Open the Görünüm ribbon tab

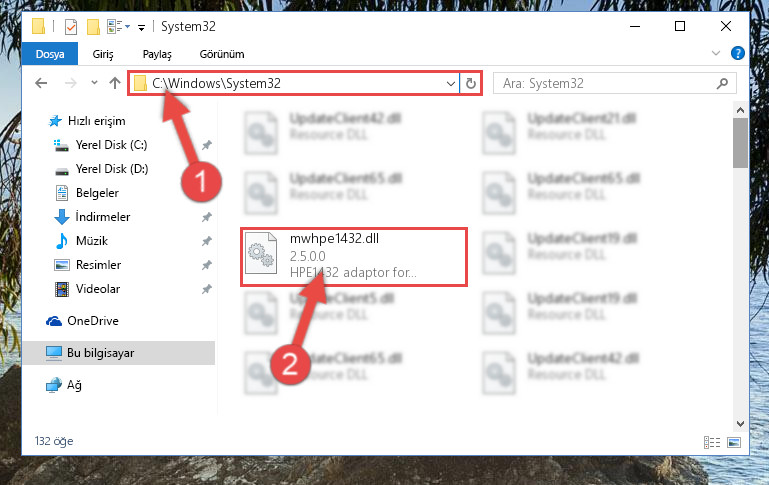222,54
